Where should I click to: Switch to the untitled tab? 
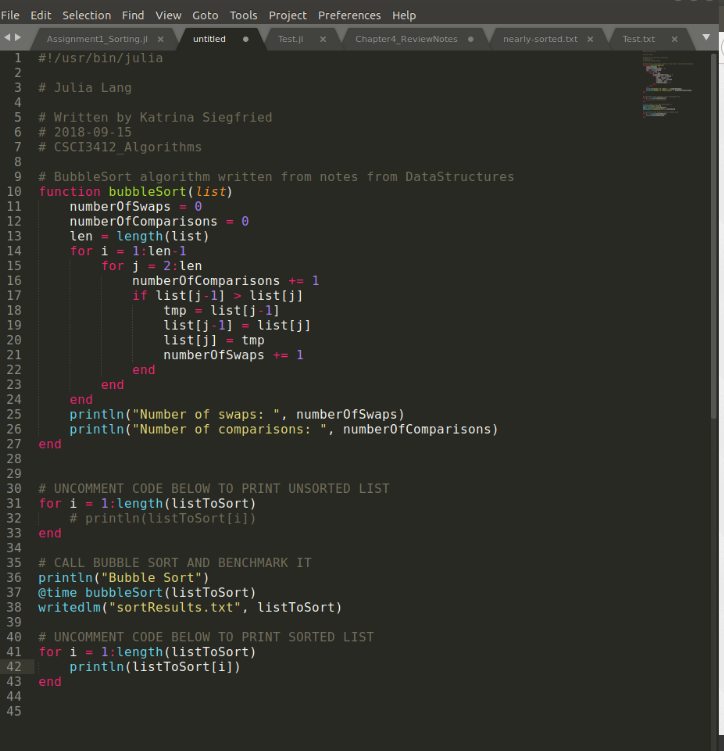click(x=209, y=39)
